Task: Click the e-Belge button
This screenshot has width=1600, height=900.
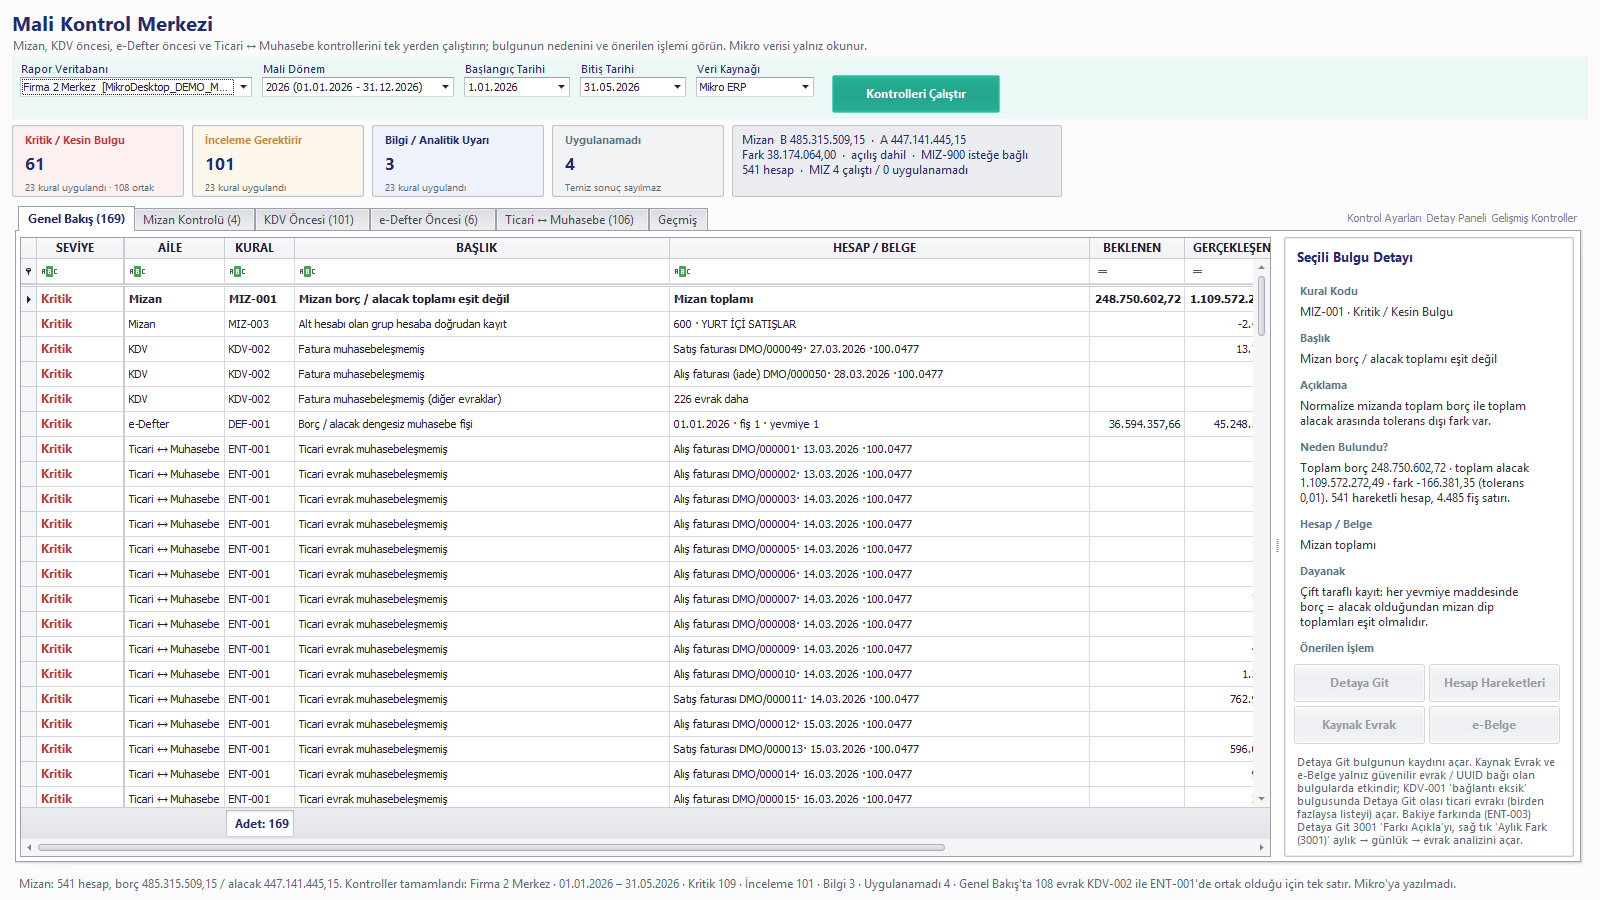Action: (x=1494, y=725)
